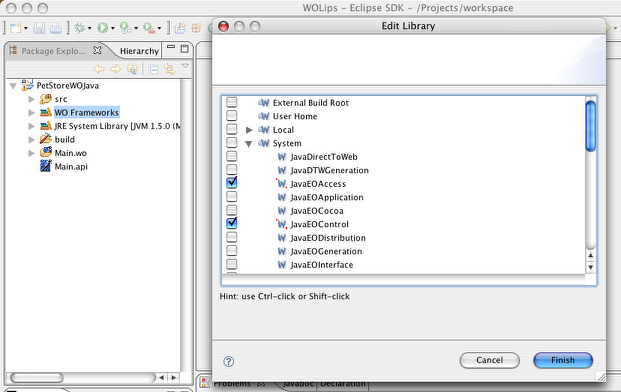The height and width of the screenshot is (392, 621).
Task: Click the External Build Root icon
Action: click(264, 103)
